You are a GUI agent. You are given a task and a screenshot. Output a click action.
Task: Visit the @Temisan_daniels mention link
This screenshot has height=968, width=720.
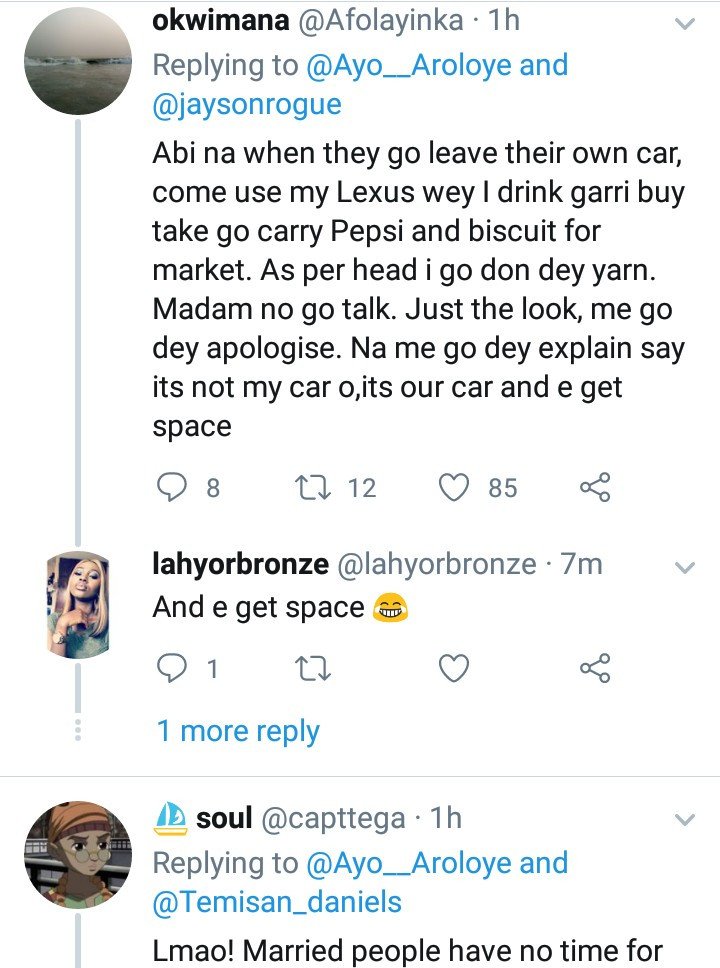pyautogui.click(x=277, y=902)
